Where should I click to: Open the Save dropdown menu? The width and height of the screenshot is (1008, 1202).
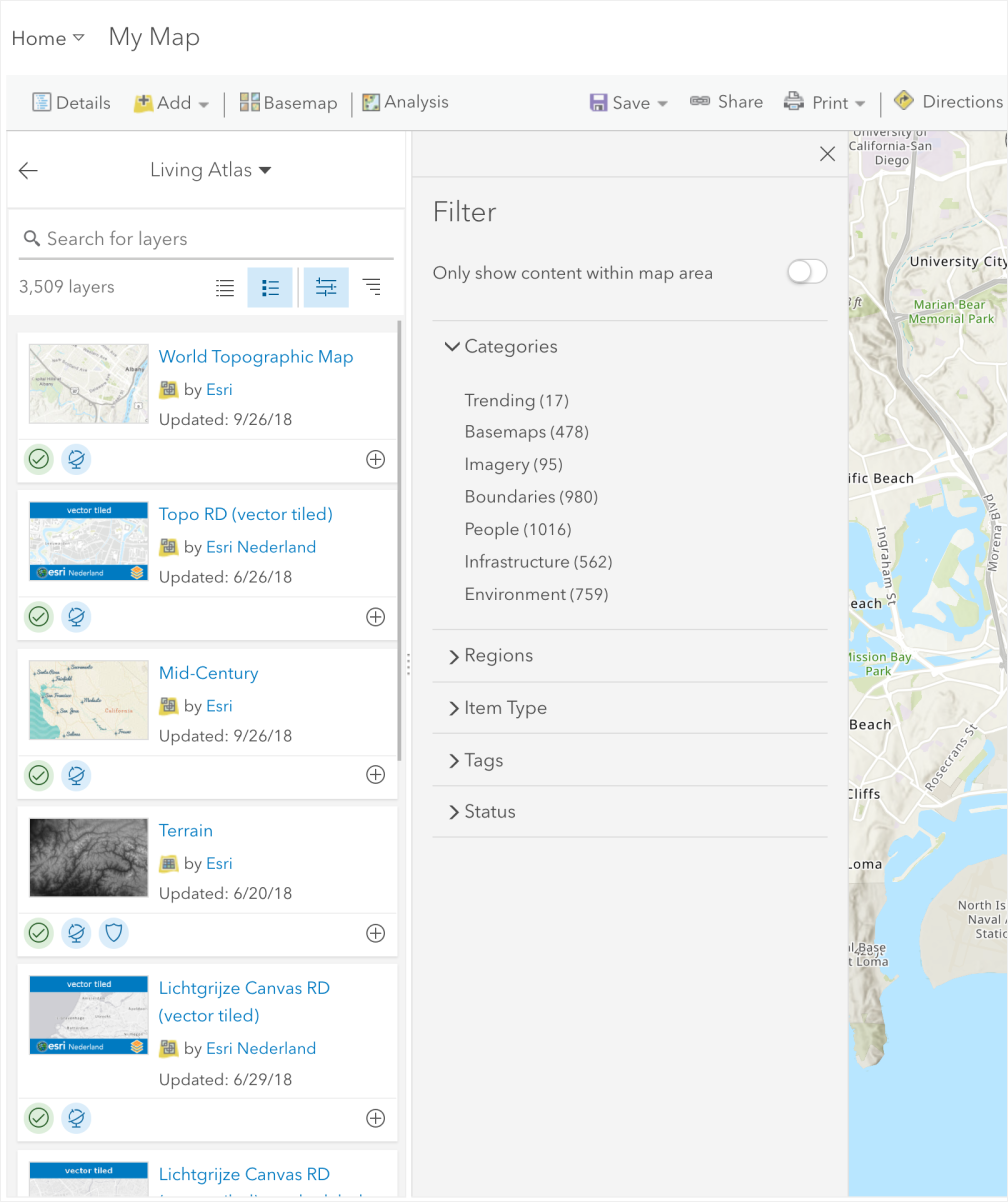pyautogui.click(x=661, y=102)
